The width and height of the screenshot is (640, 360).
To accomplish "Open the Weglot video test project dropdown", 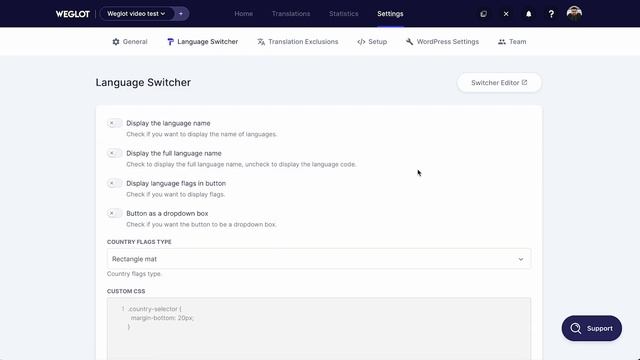I will click(136, 13).
